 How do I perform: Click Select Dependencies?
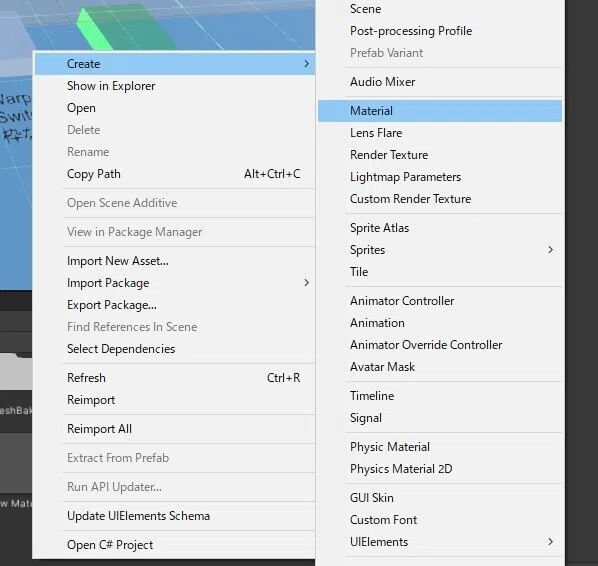click(x=175, y=349)
